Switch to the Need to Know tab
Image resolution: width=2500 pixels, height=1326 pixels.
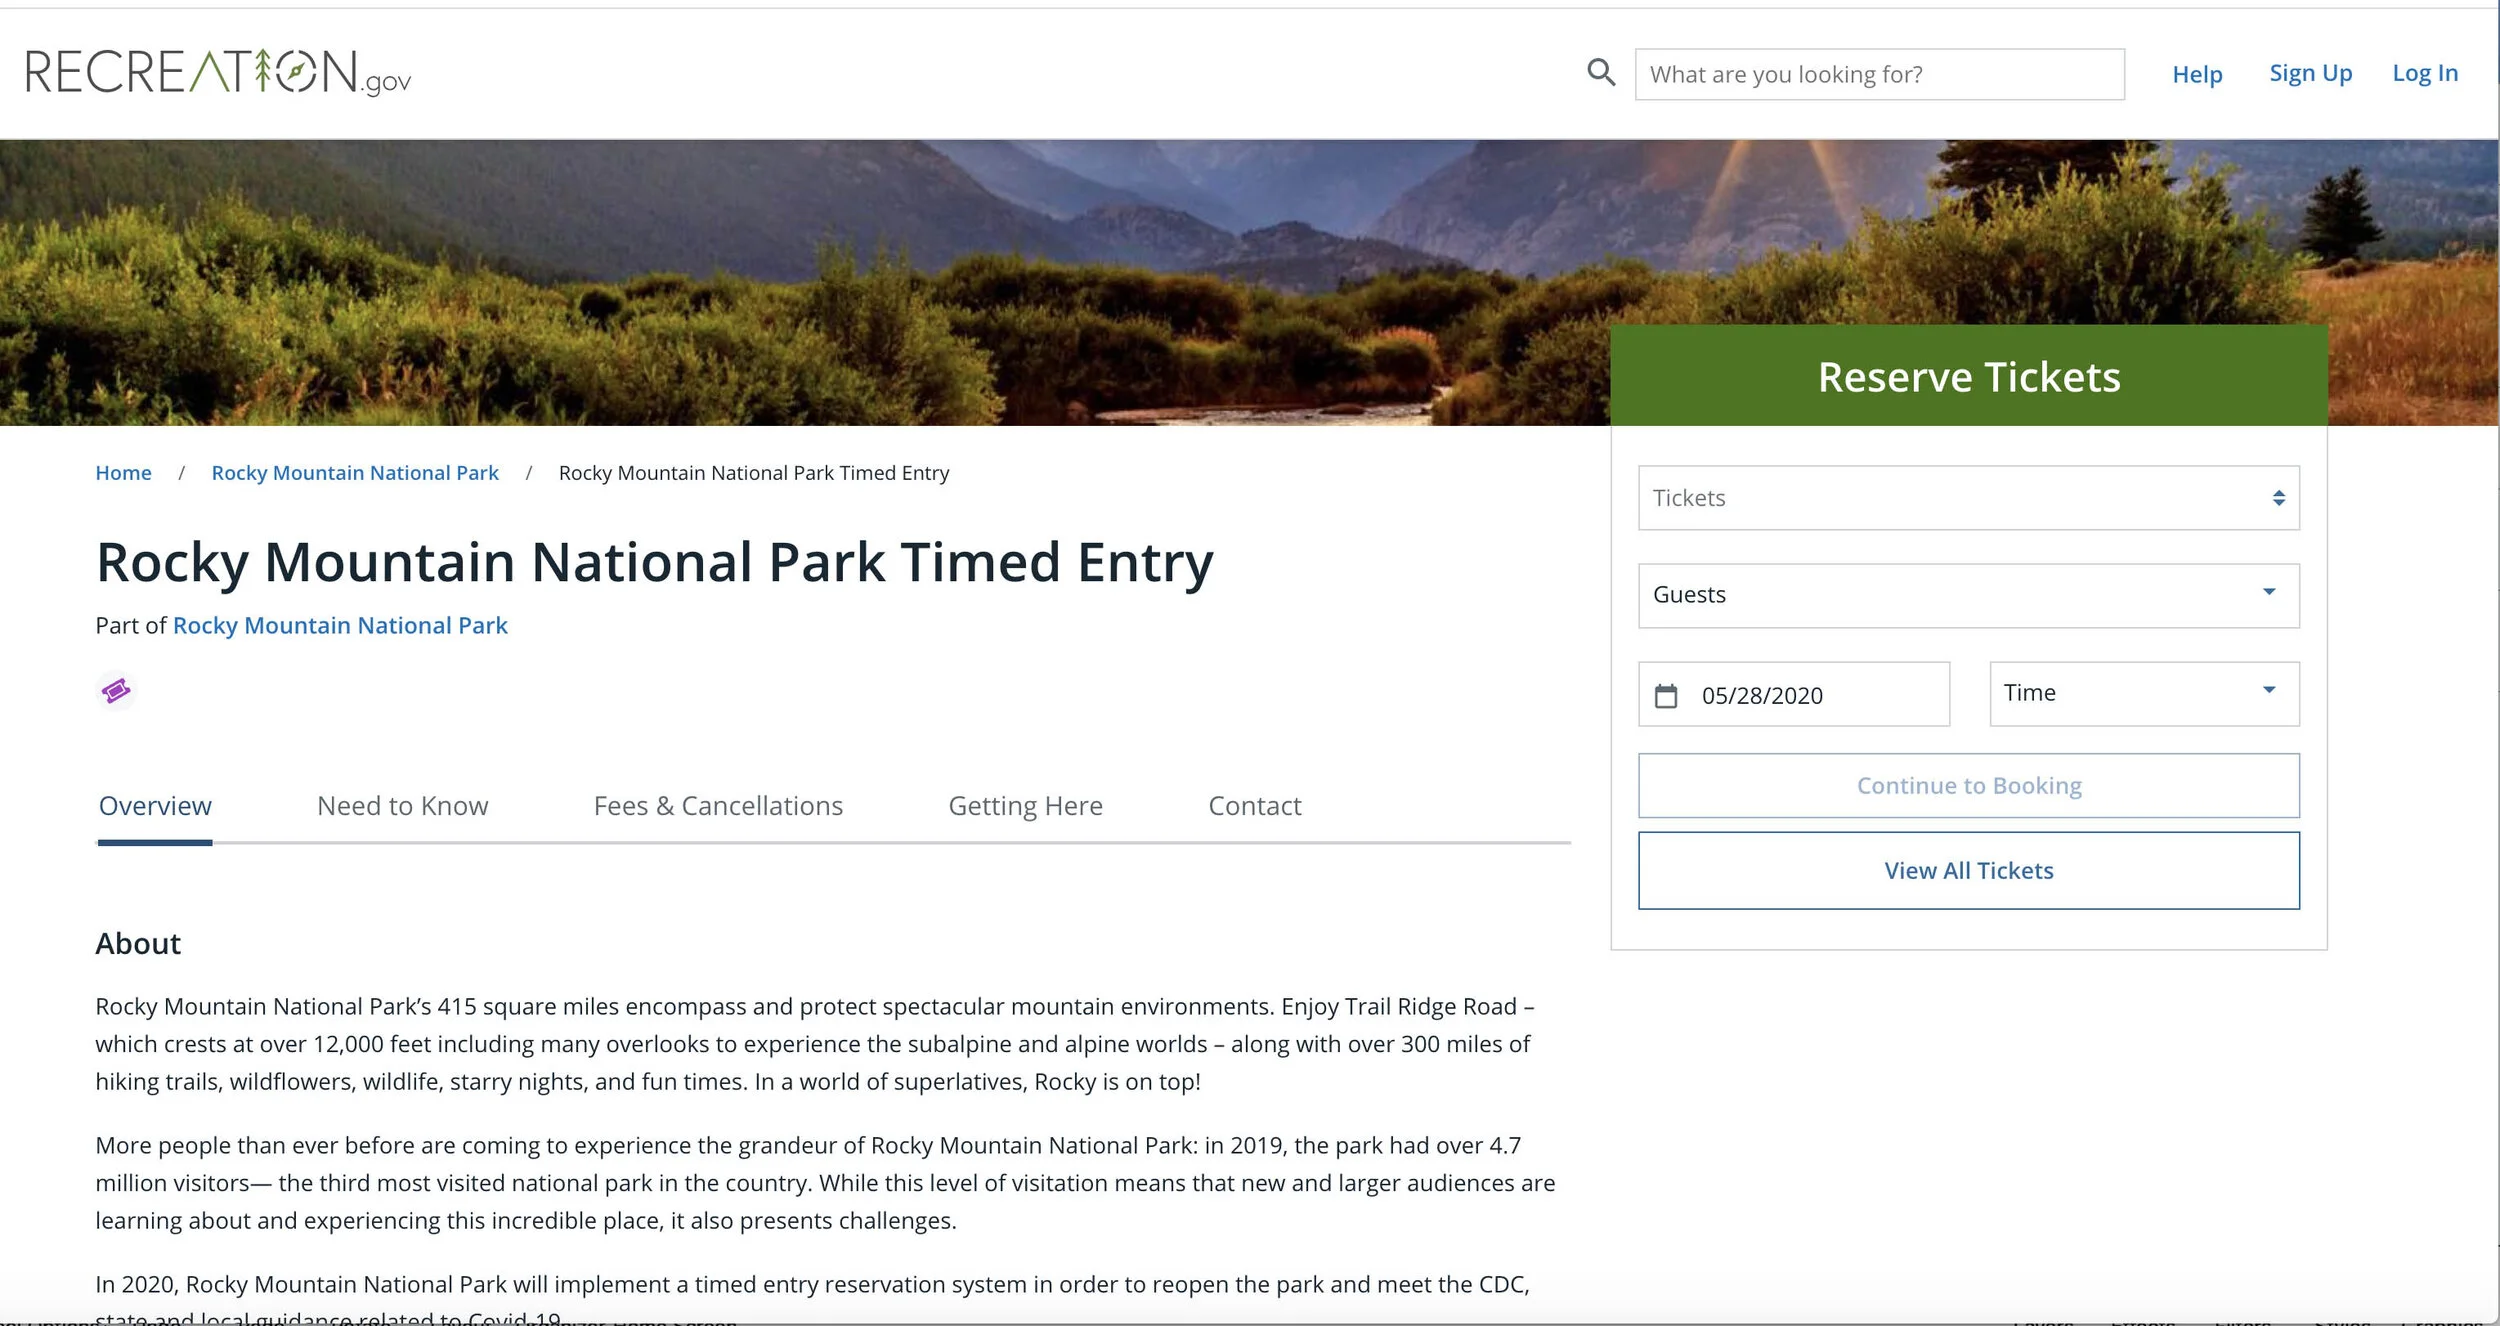point(402,806)
